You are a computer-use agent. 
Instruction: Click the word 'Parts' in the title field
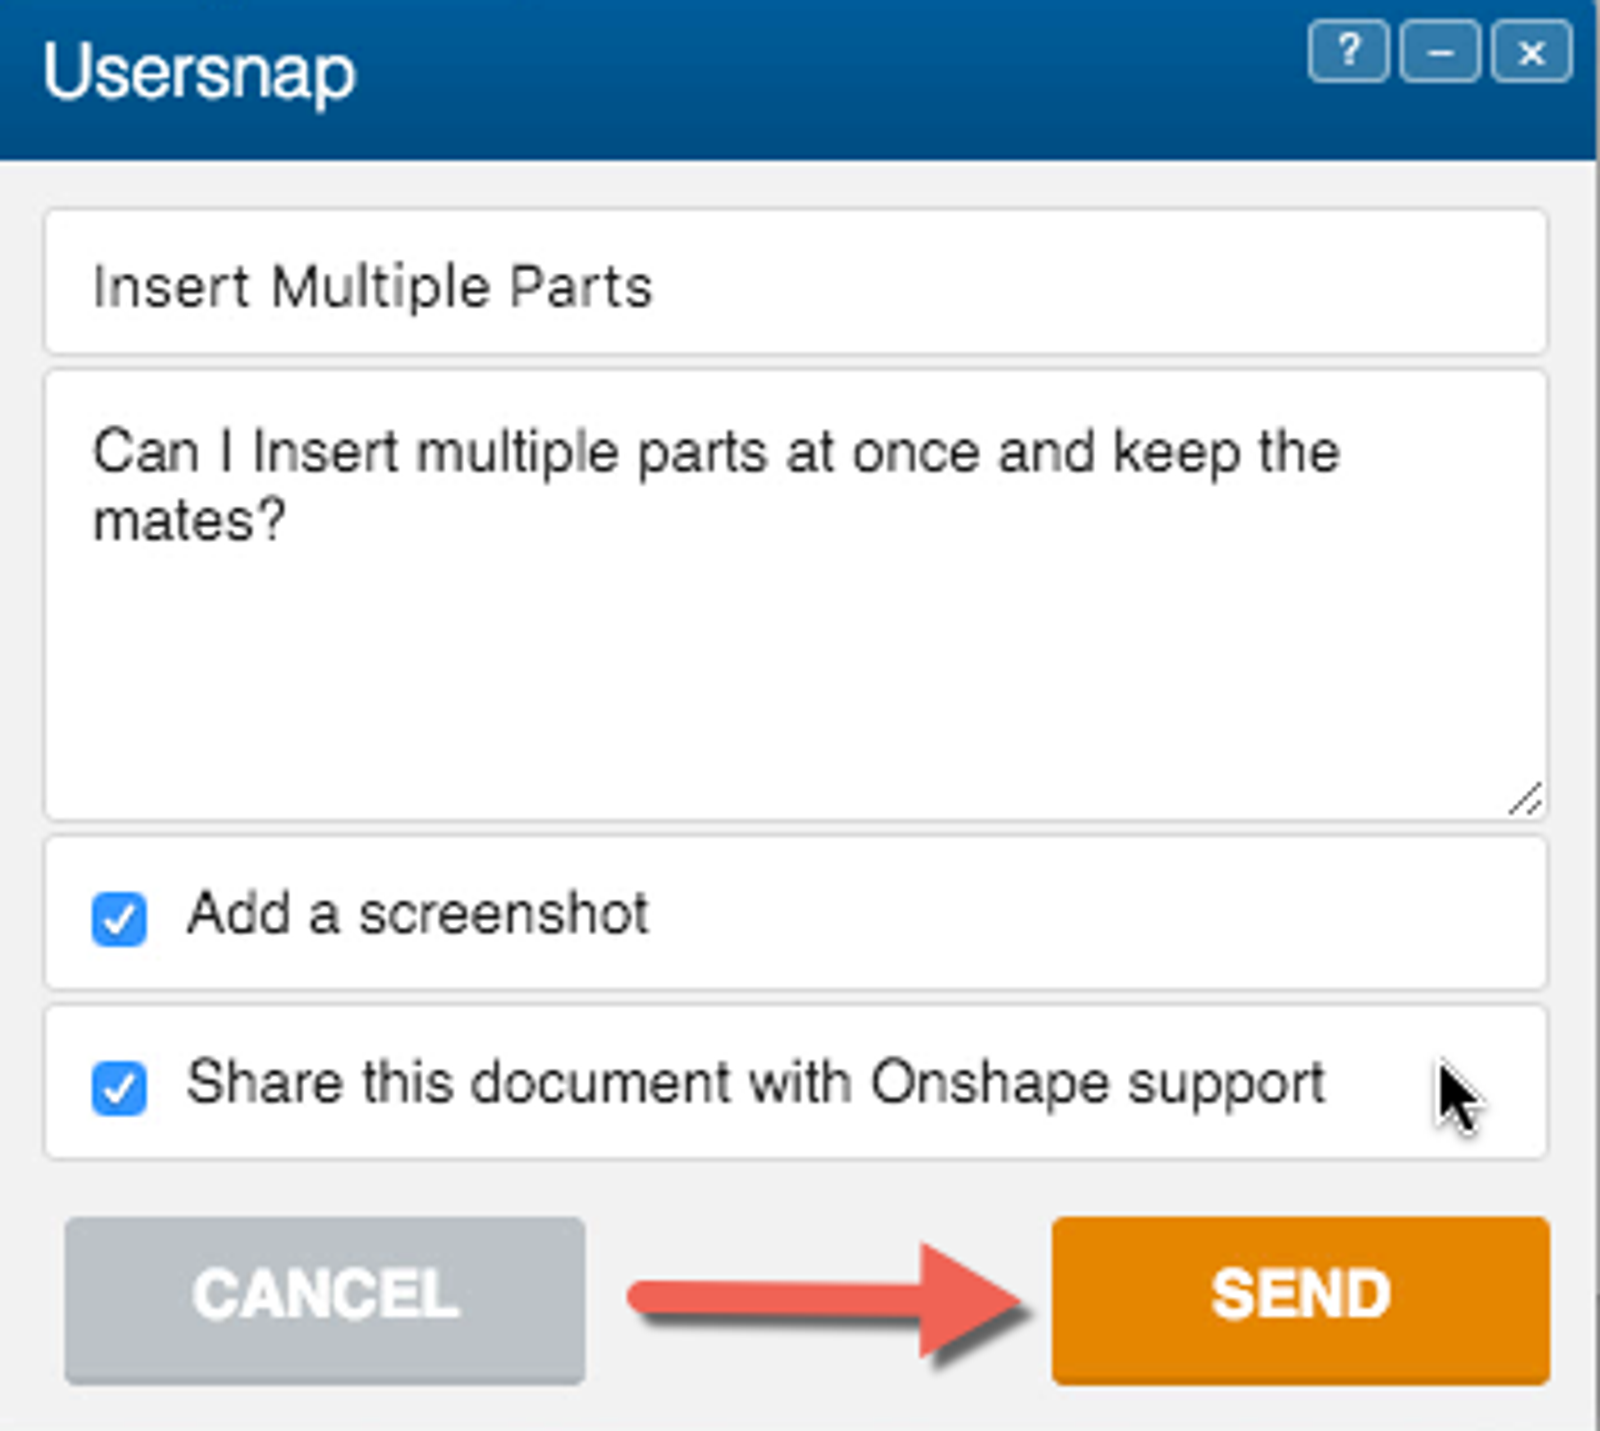[580, 288]
